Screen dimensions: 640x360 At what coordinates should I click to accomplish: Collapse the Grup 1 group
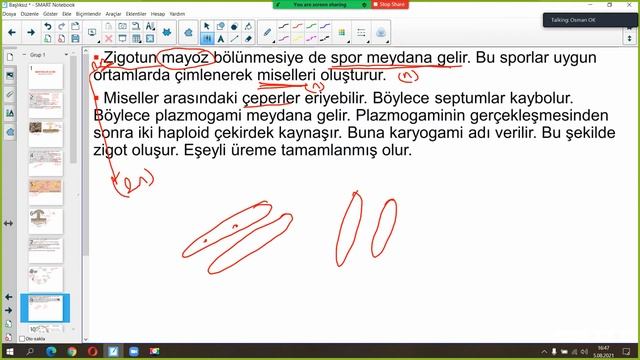pos(24,54)
